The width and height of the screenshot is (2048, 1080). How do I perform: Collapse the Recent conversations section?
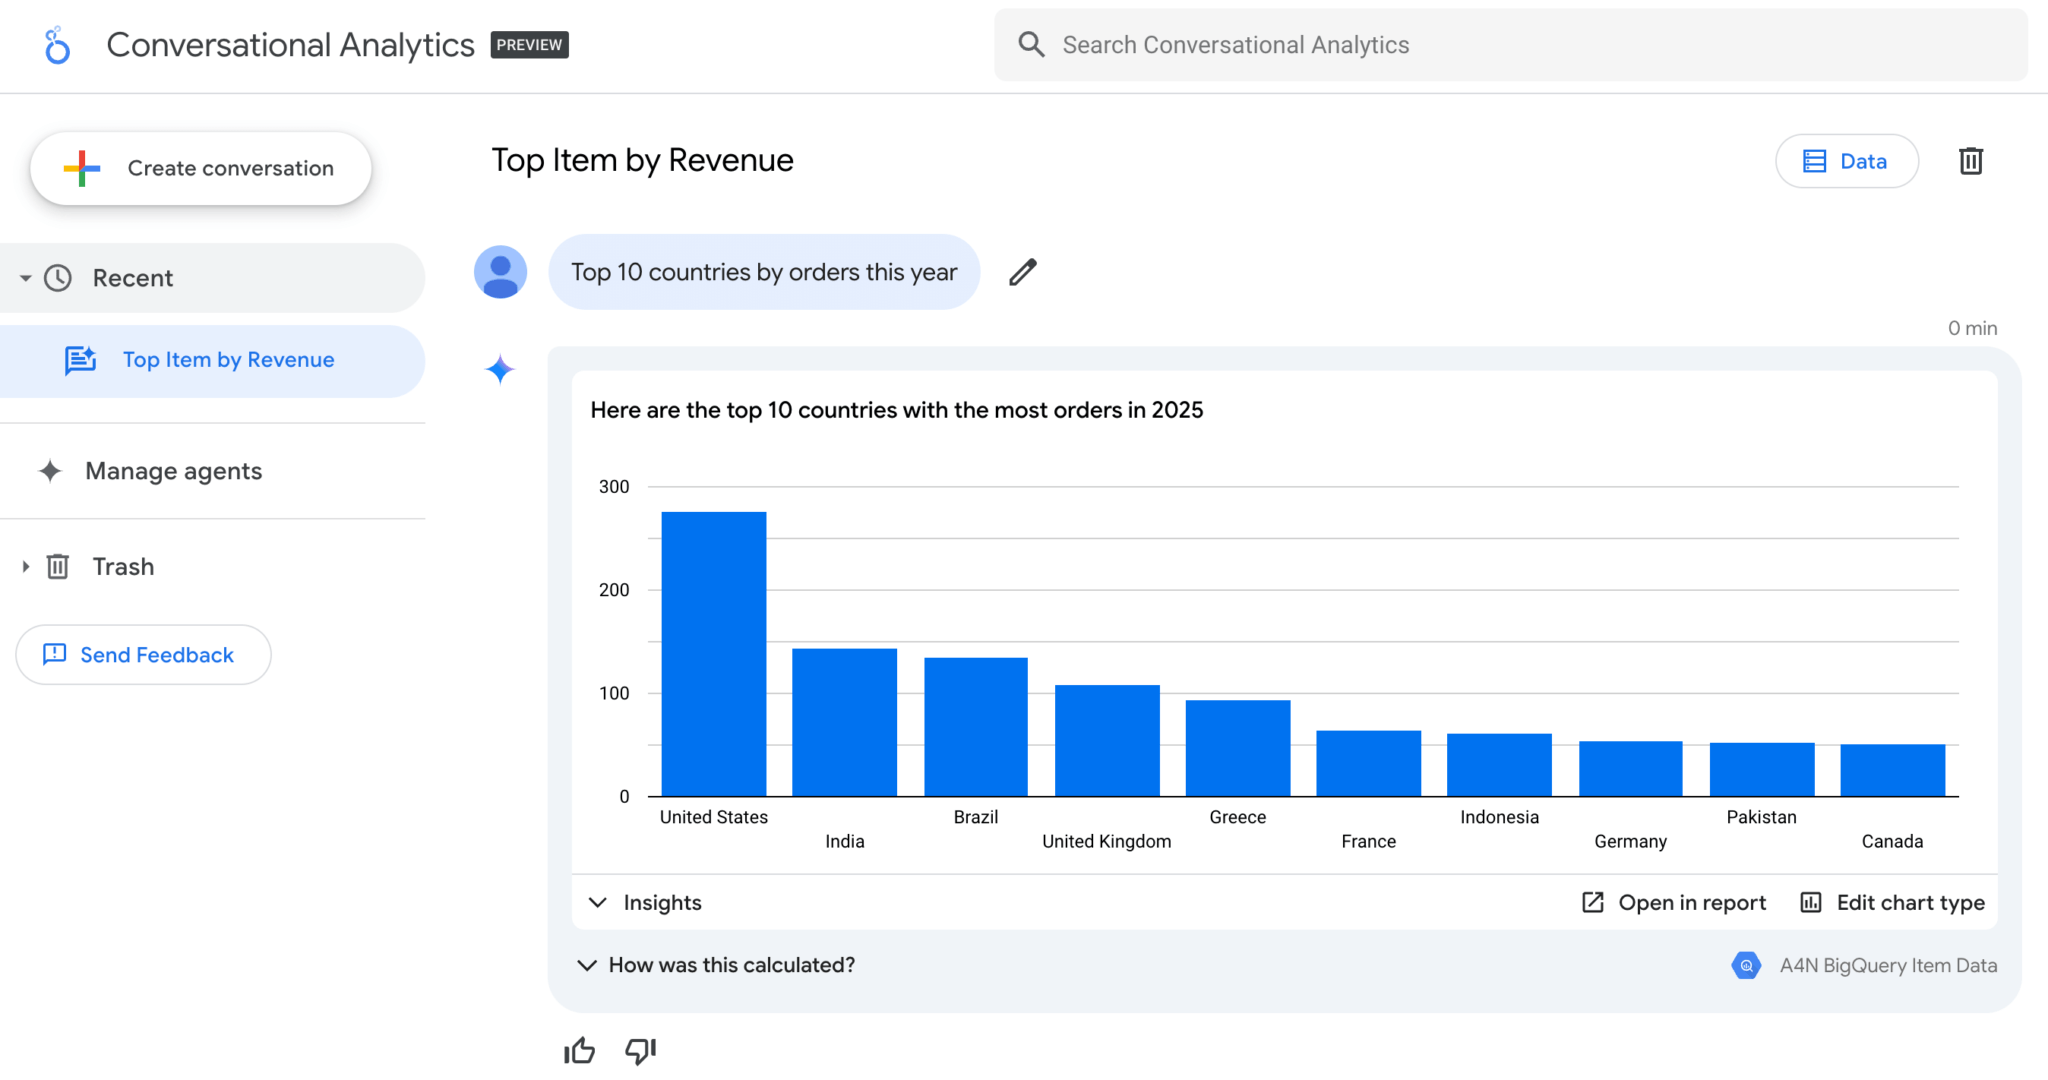pos(26,278)
